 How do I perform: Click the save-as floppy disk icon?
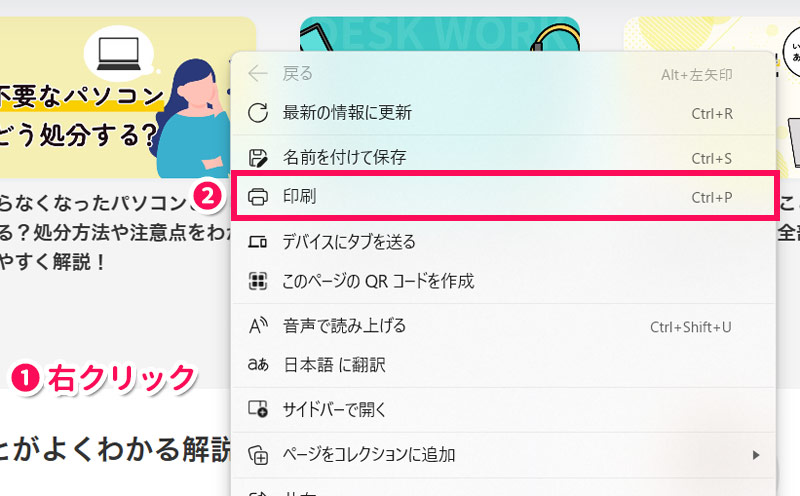pyautogui.click(x=258, y=158)
